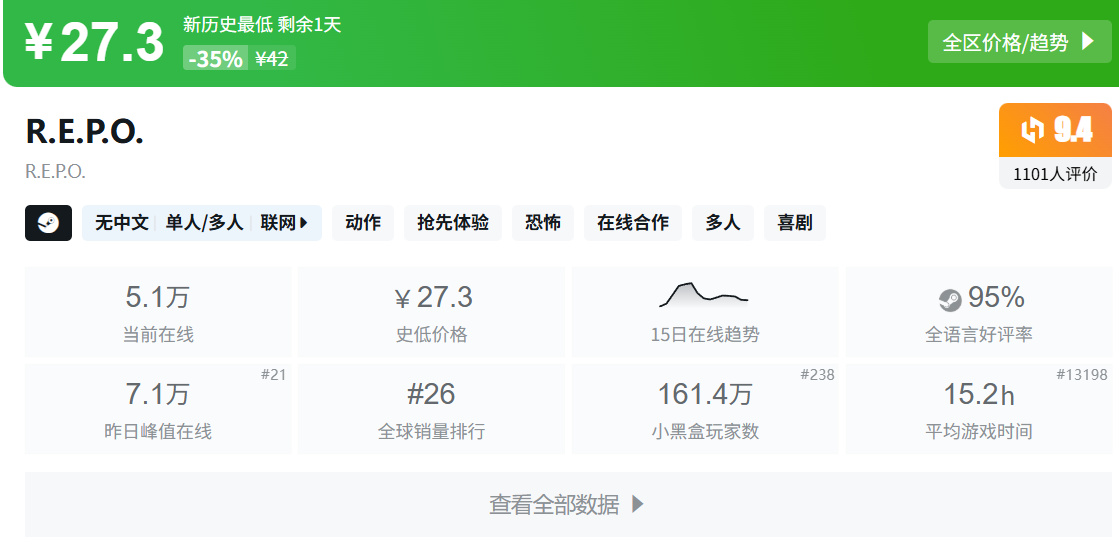The image size is (1119, 557).
Task: Click the 7.1万 昨日峰值在线 stat card
Action: coord(158,409)
